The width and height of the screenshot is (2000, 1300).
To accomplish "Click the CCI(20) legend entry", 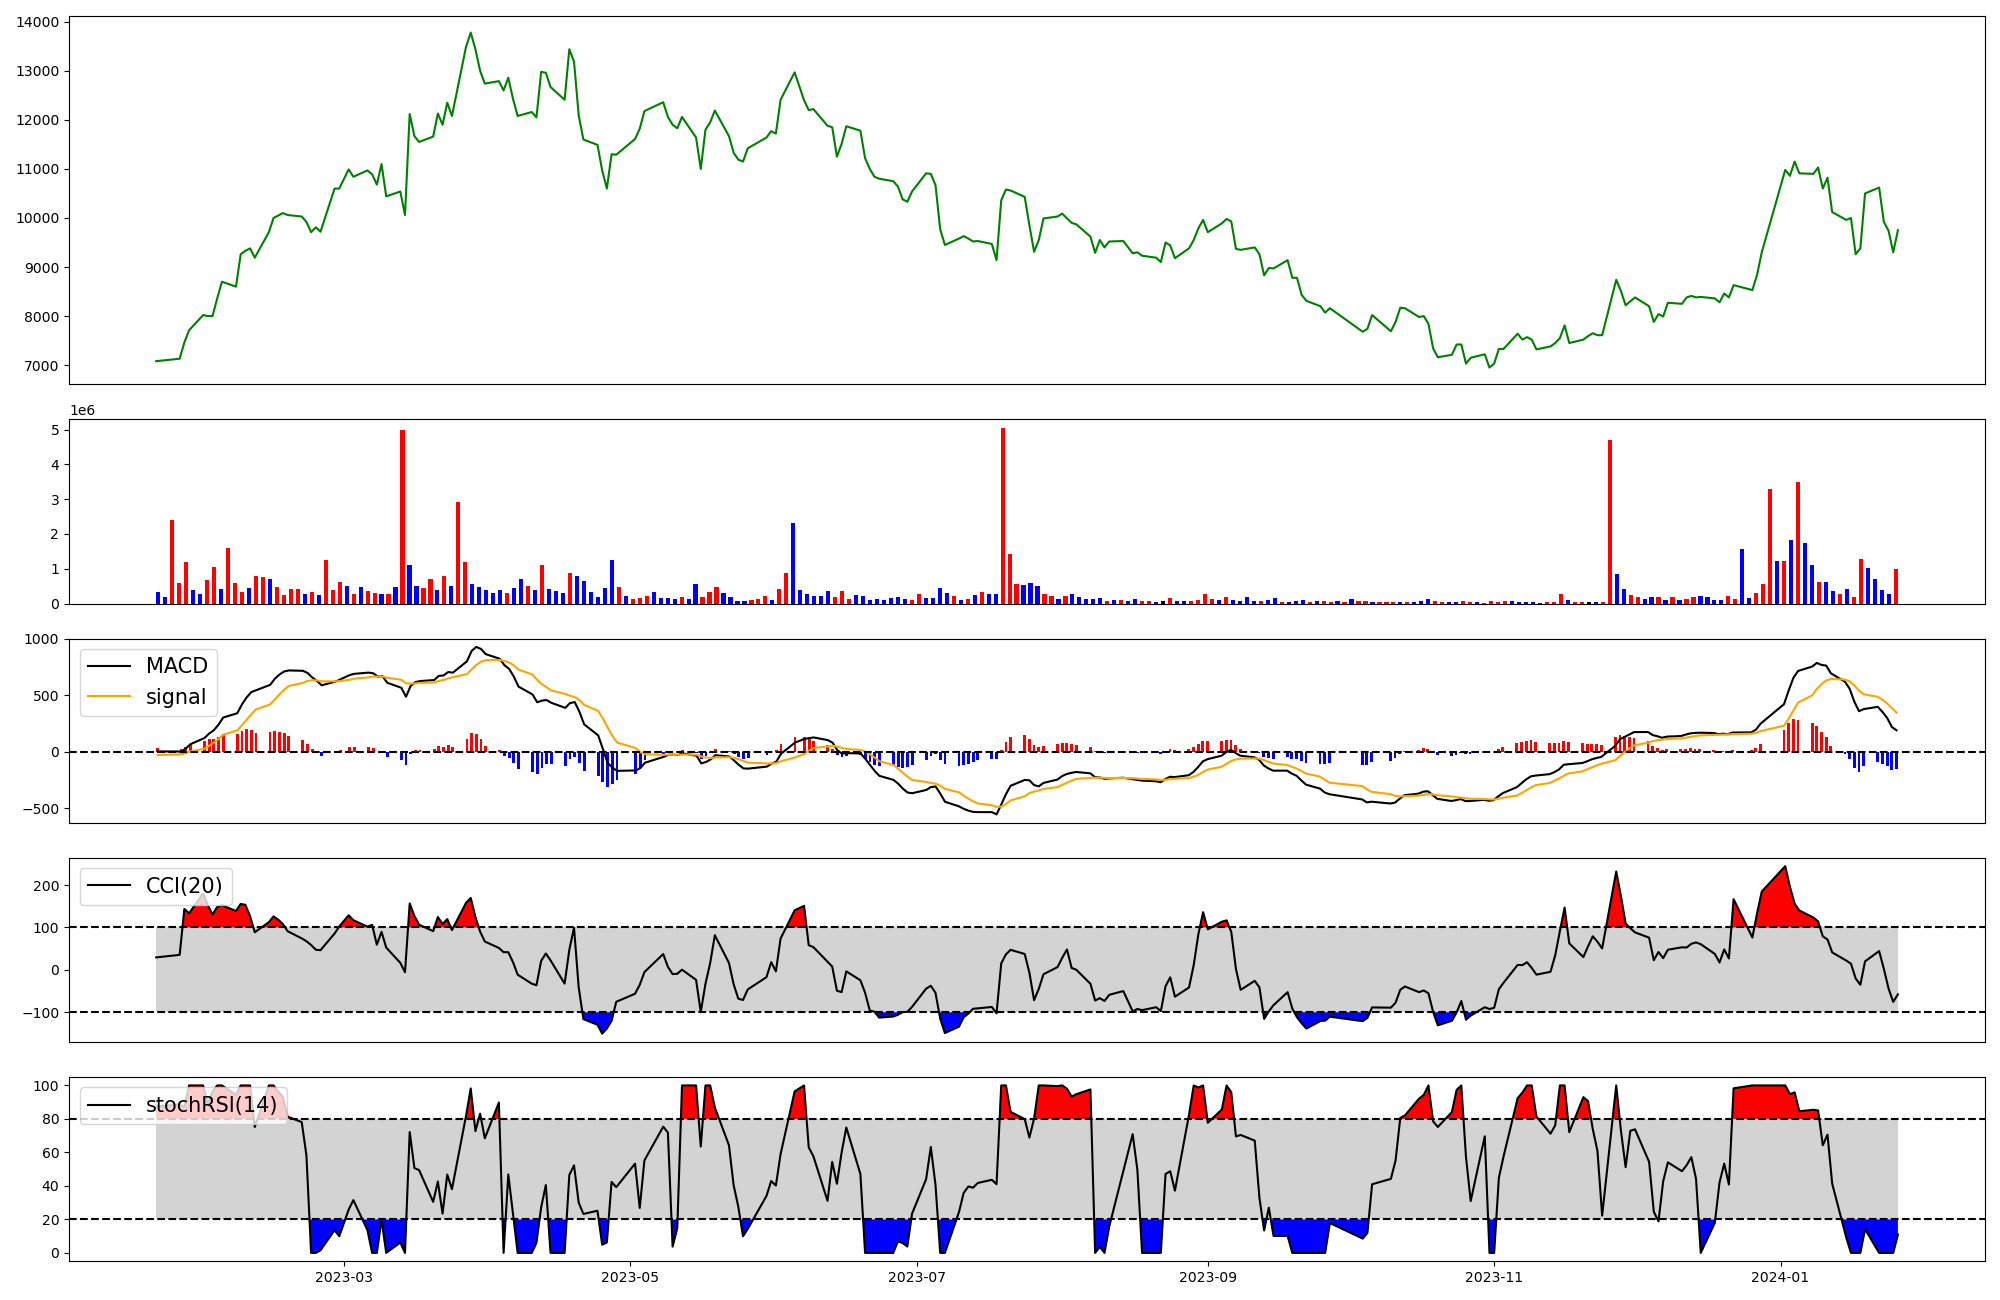I will tap(183, 886).
